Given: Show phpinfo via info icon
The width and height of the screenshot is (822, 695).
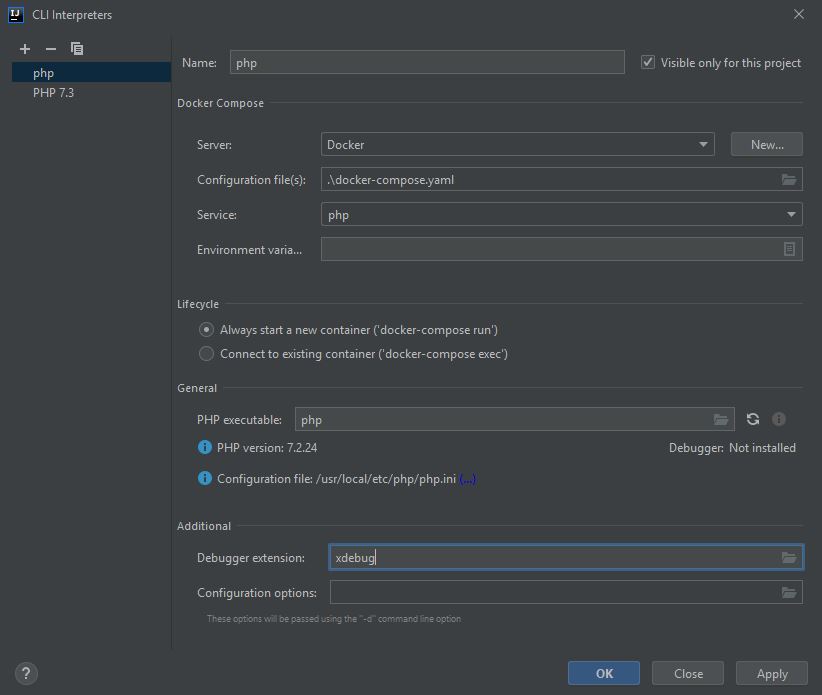Looking at the screenshot, I should click(779, 419).
